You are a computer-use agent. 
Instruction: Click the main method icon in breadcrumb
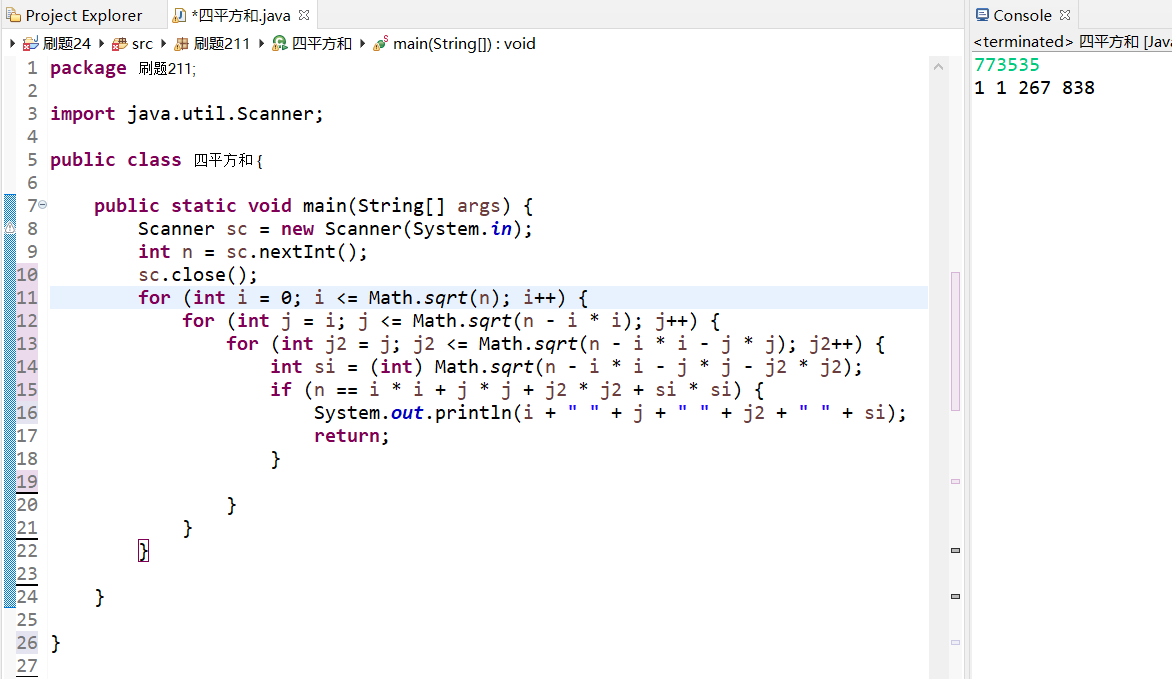click(380, 44)
